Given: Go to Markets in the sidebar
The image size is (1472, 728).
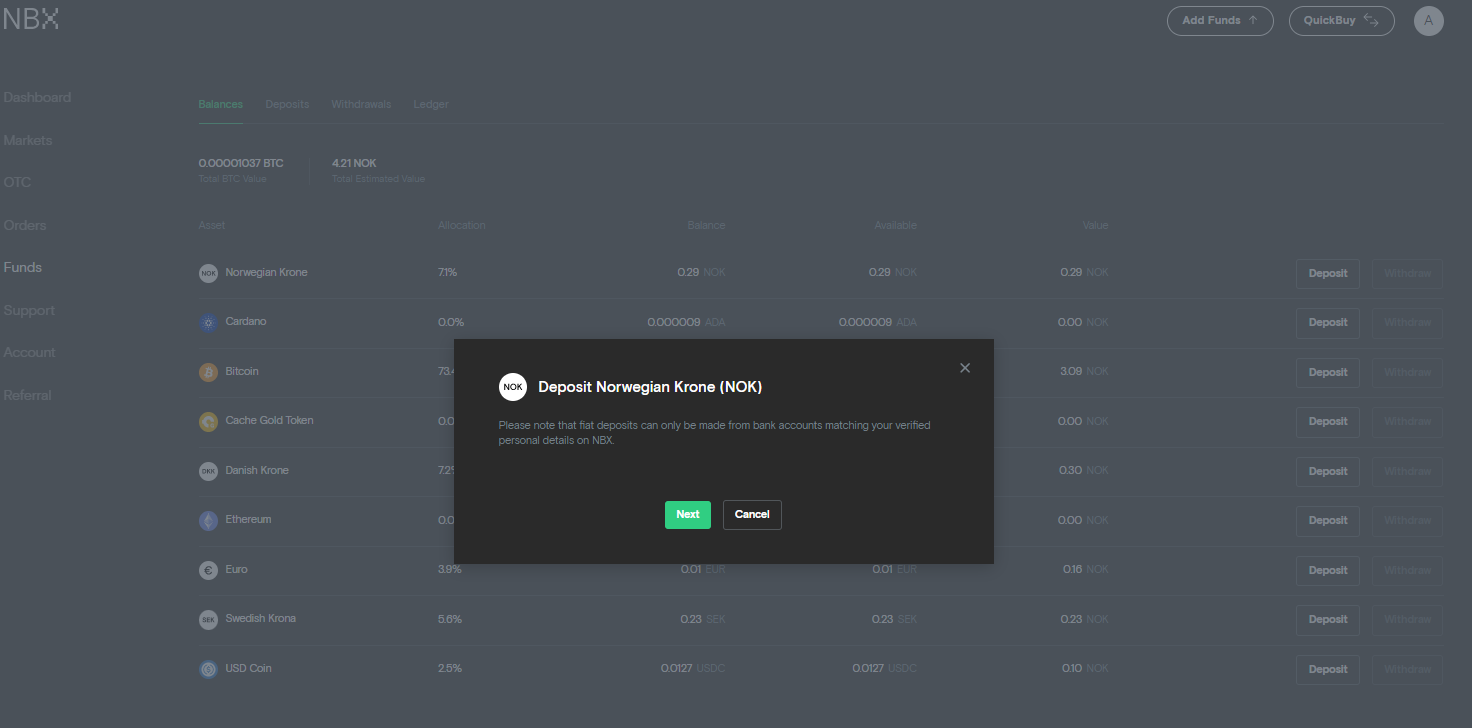Looking at the screenshot, I should pyautogui.click(x=28, y=140).
